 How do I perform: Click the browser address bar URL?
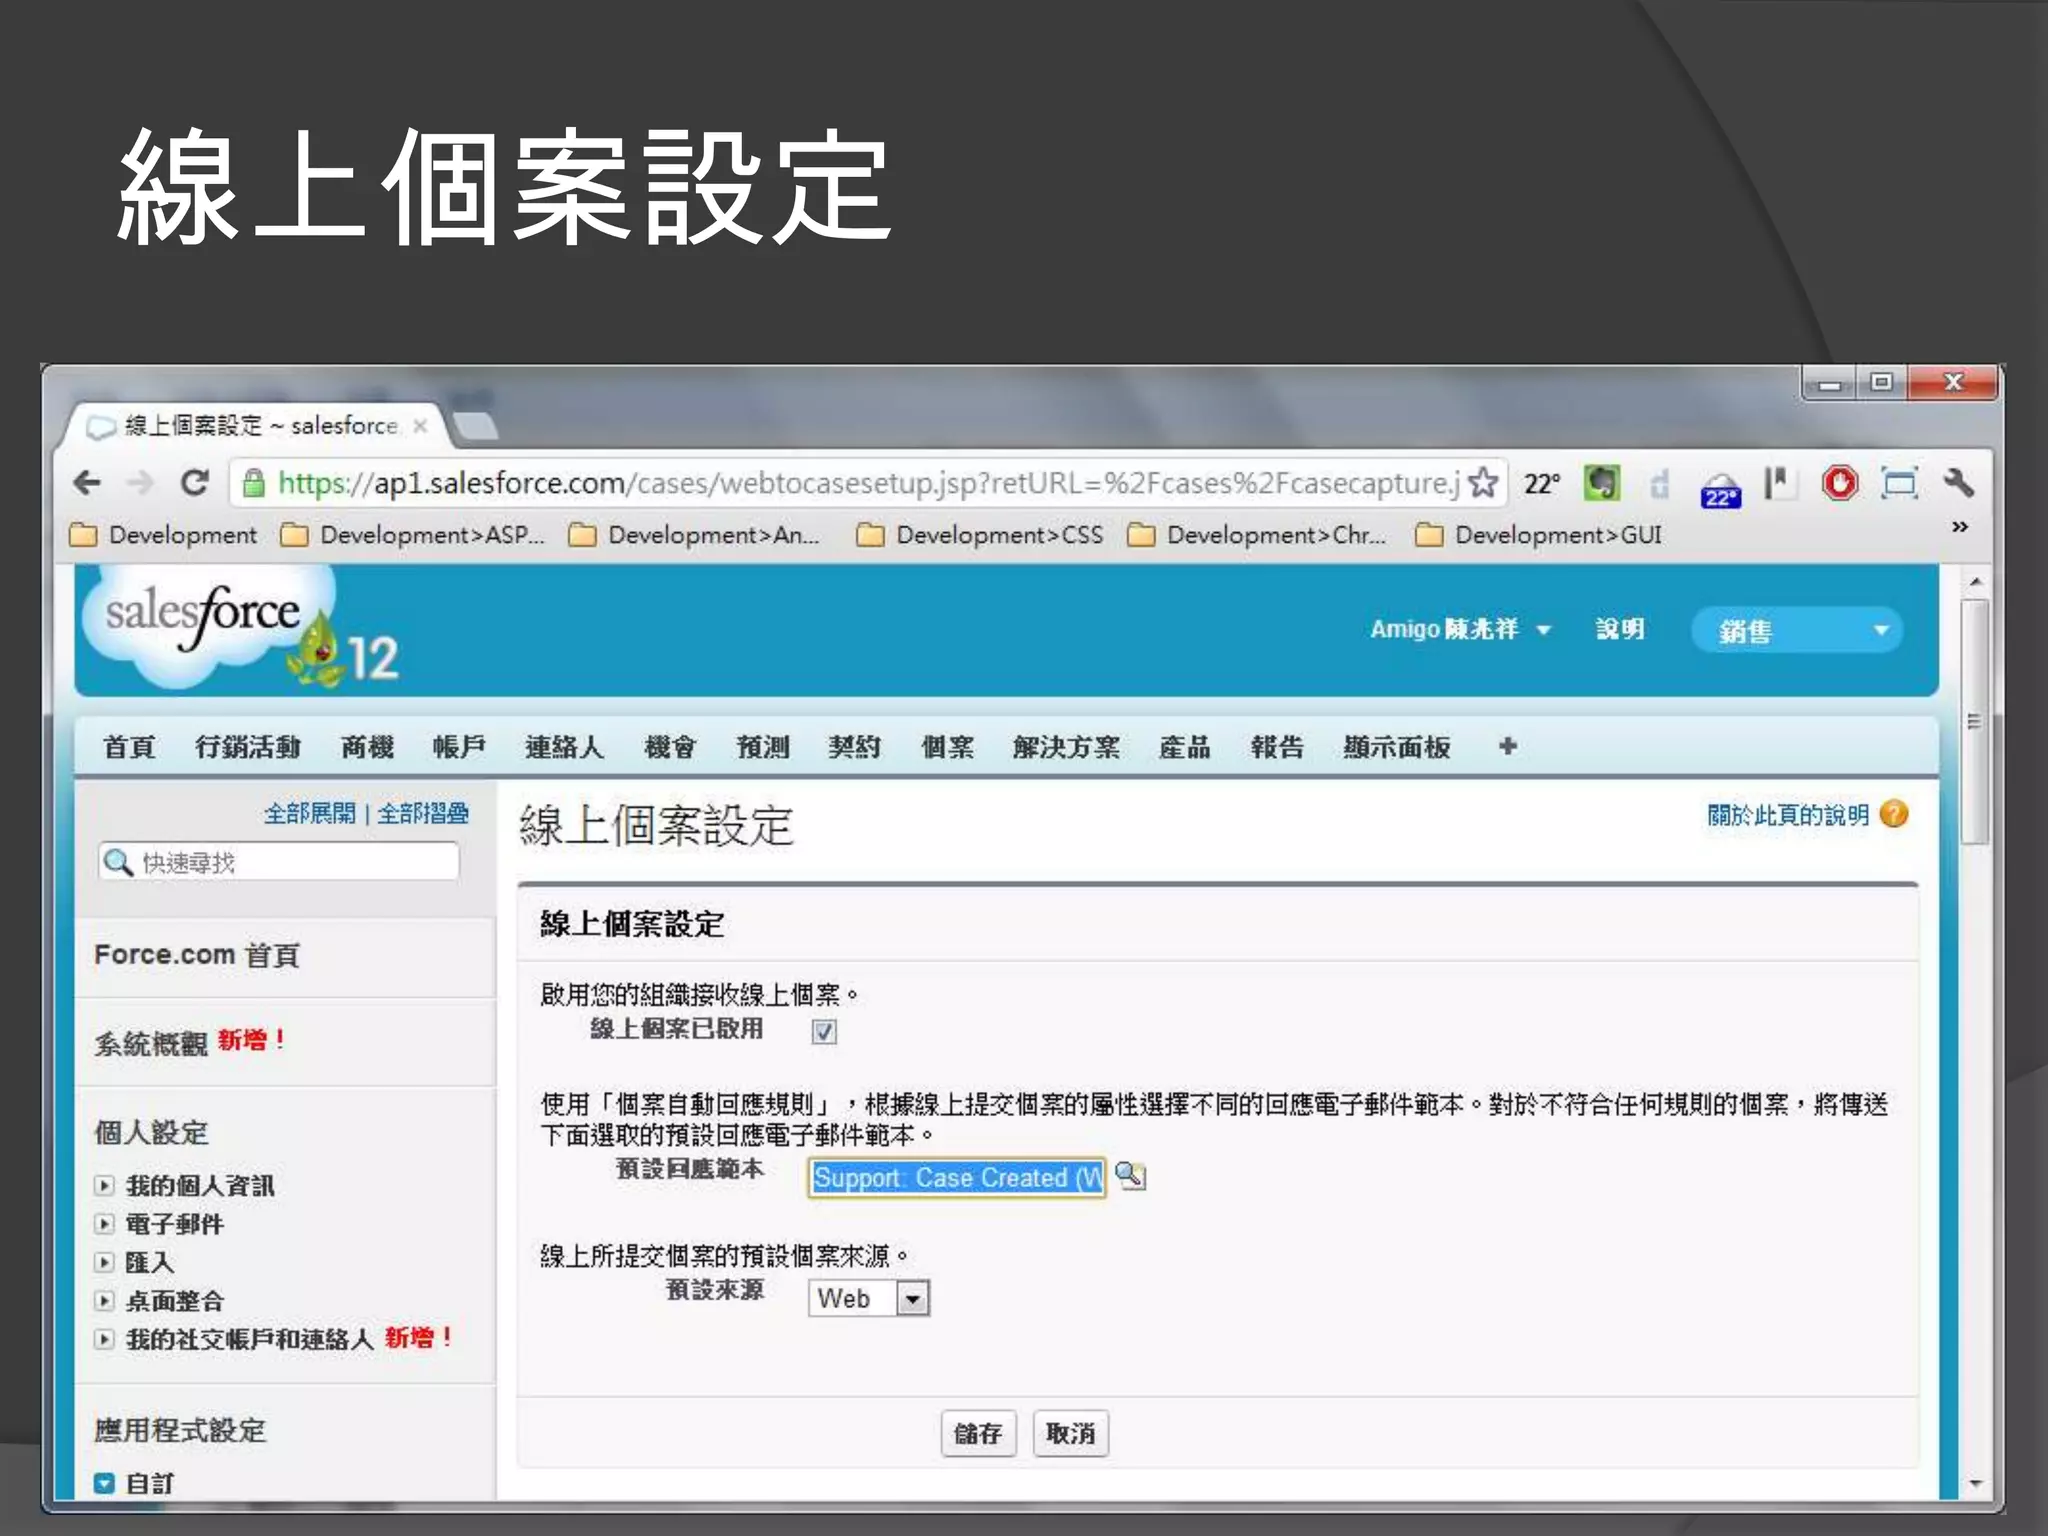868,484
